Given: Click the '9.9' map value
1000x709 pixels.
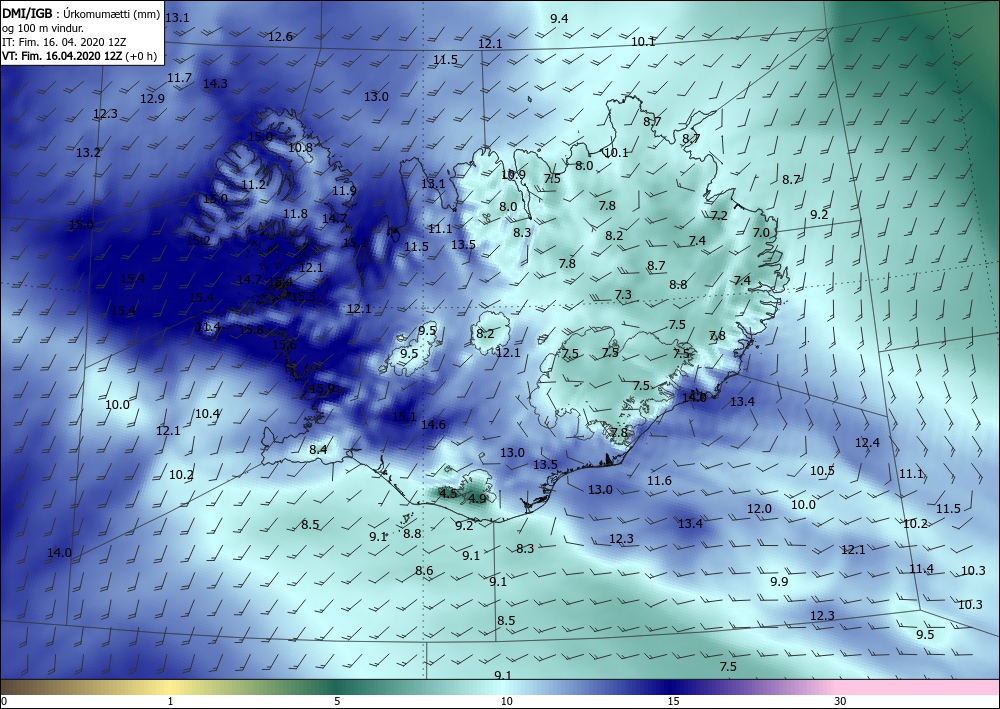Looking at the screenshot, I should point(779,581).
